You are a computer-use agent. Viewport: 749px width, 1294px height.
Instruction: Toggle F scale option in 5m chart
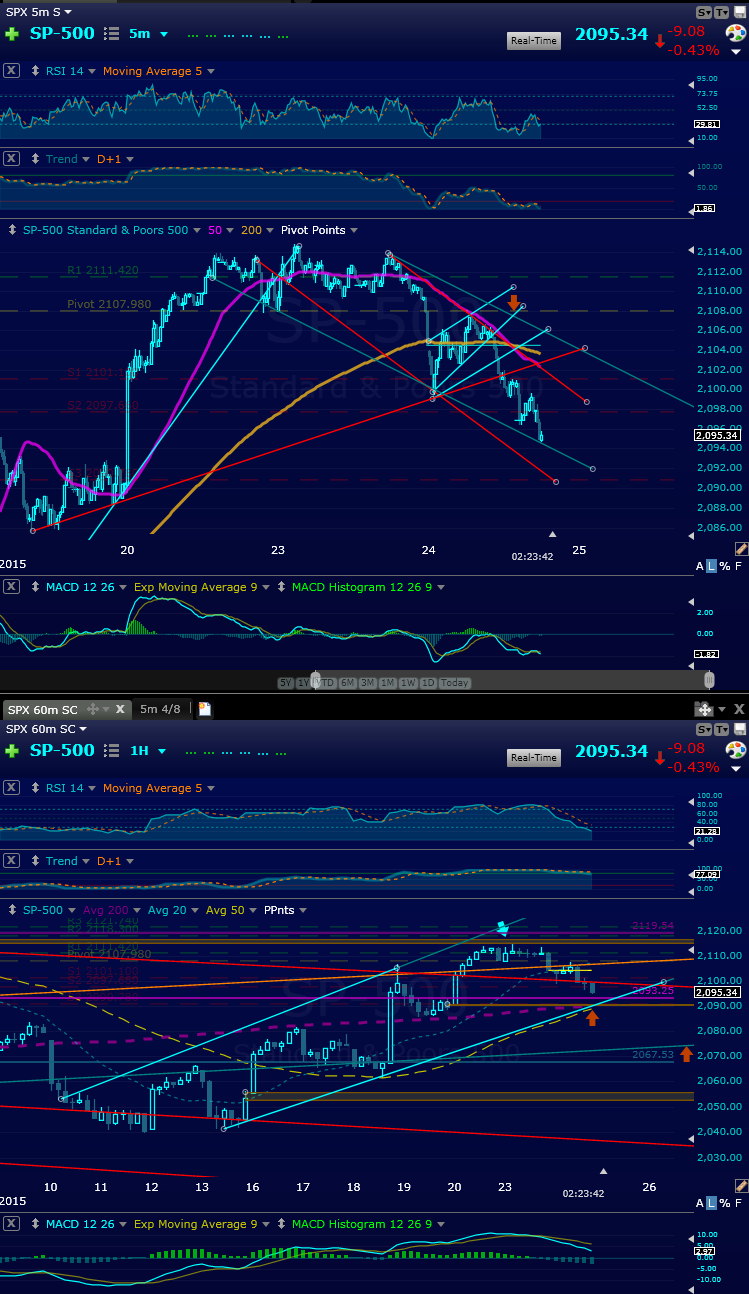click(x=740, y=566)
